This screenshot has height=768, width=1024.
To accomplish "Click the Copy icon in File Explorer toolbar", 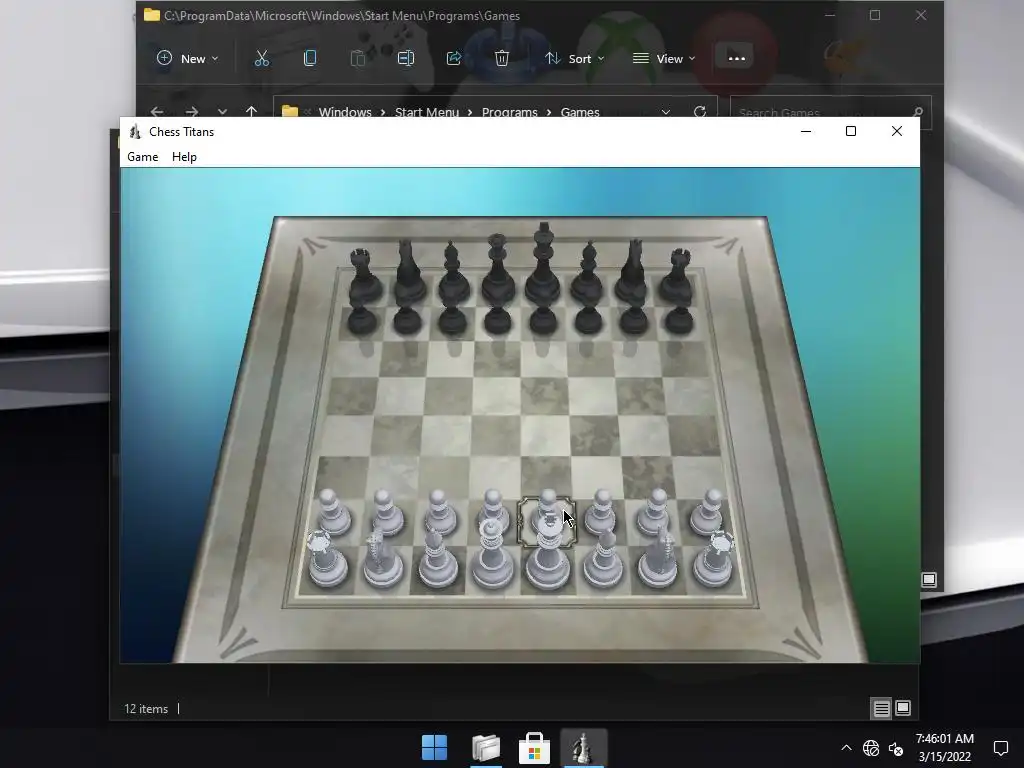I will tap(310, 59).
